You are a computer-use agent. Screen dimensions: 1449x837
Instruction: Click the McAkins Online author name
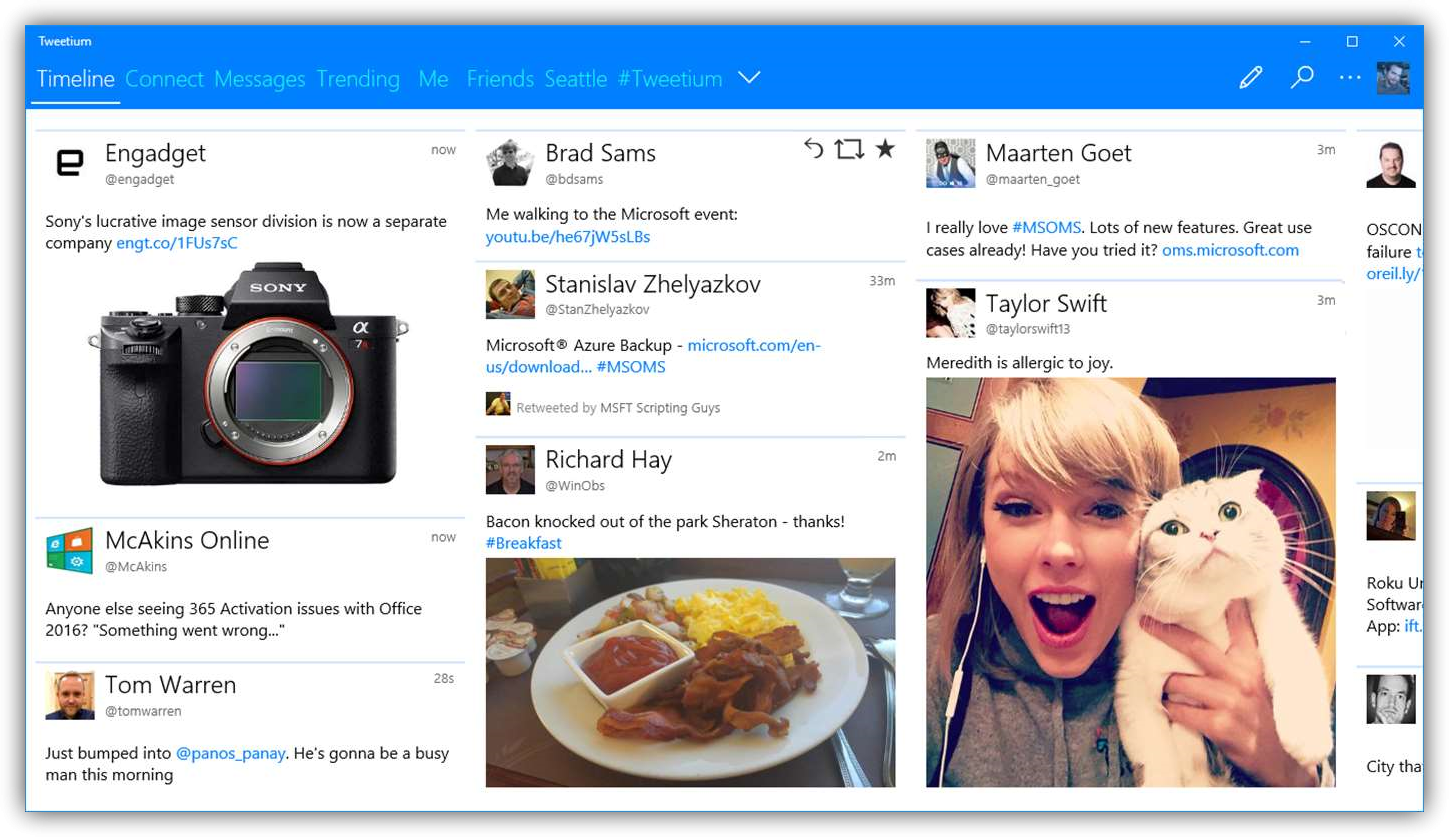coord(188,541)
